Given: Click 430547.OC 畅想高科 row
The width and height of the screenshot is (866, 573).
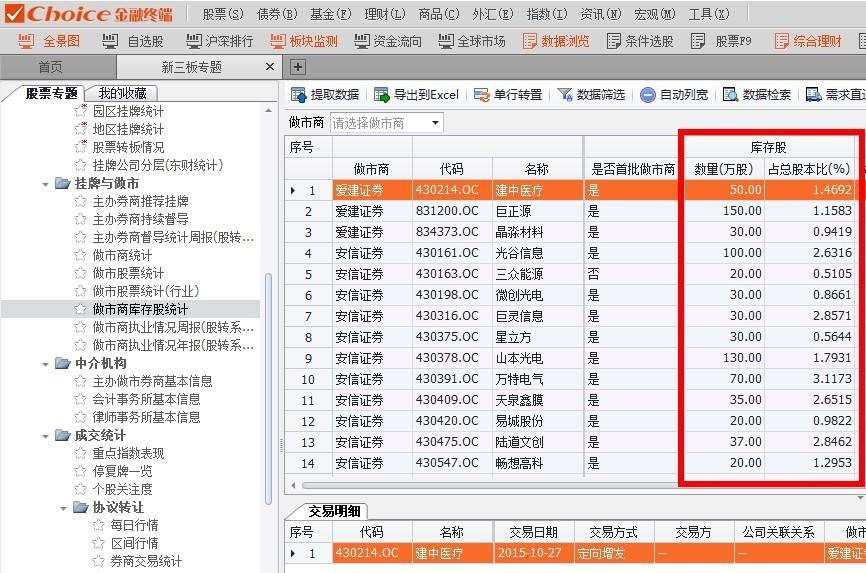Looking at the screenshot, I should 569,463.
